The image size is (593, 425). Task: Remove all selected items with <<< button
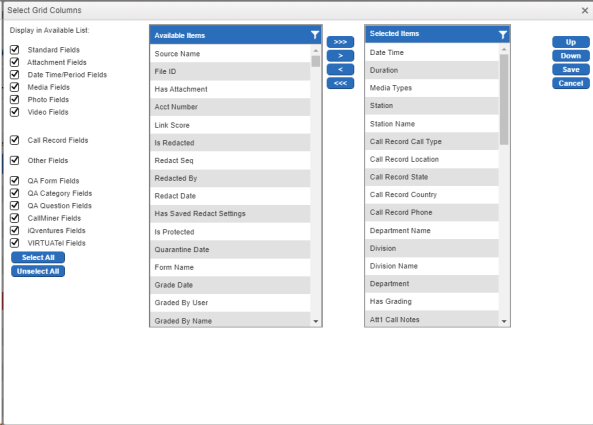[x=340, y=83]
